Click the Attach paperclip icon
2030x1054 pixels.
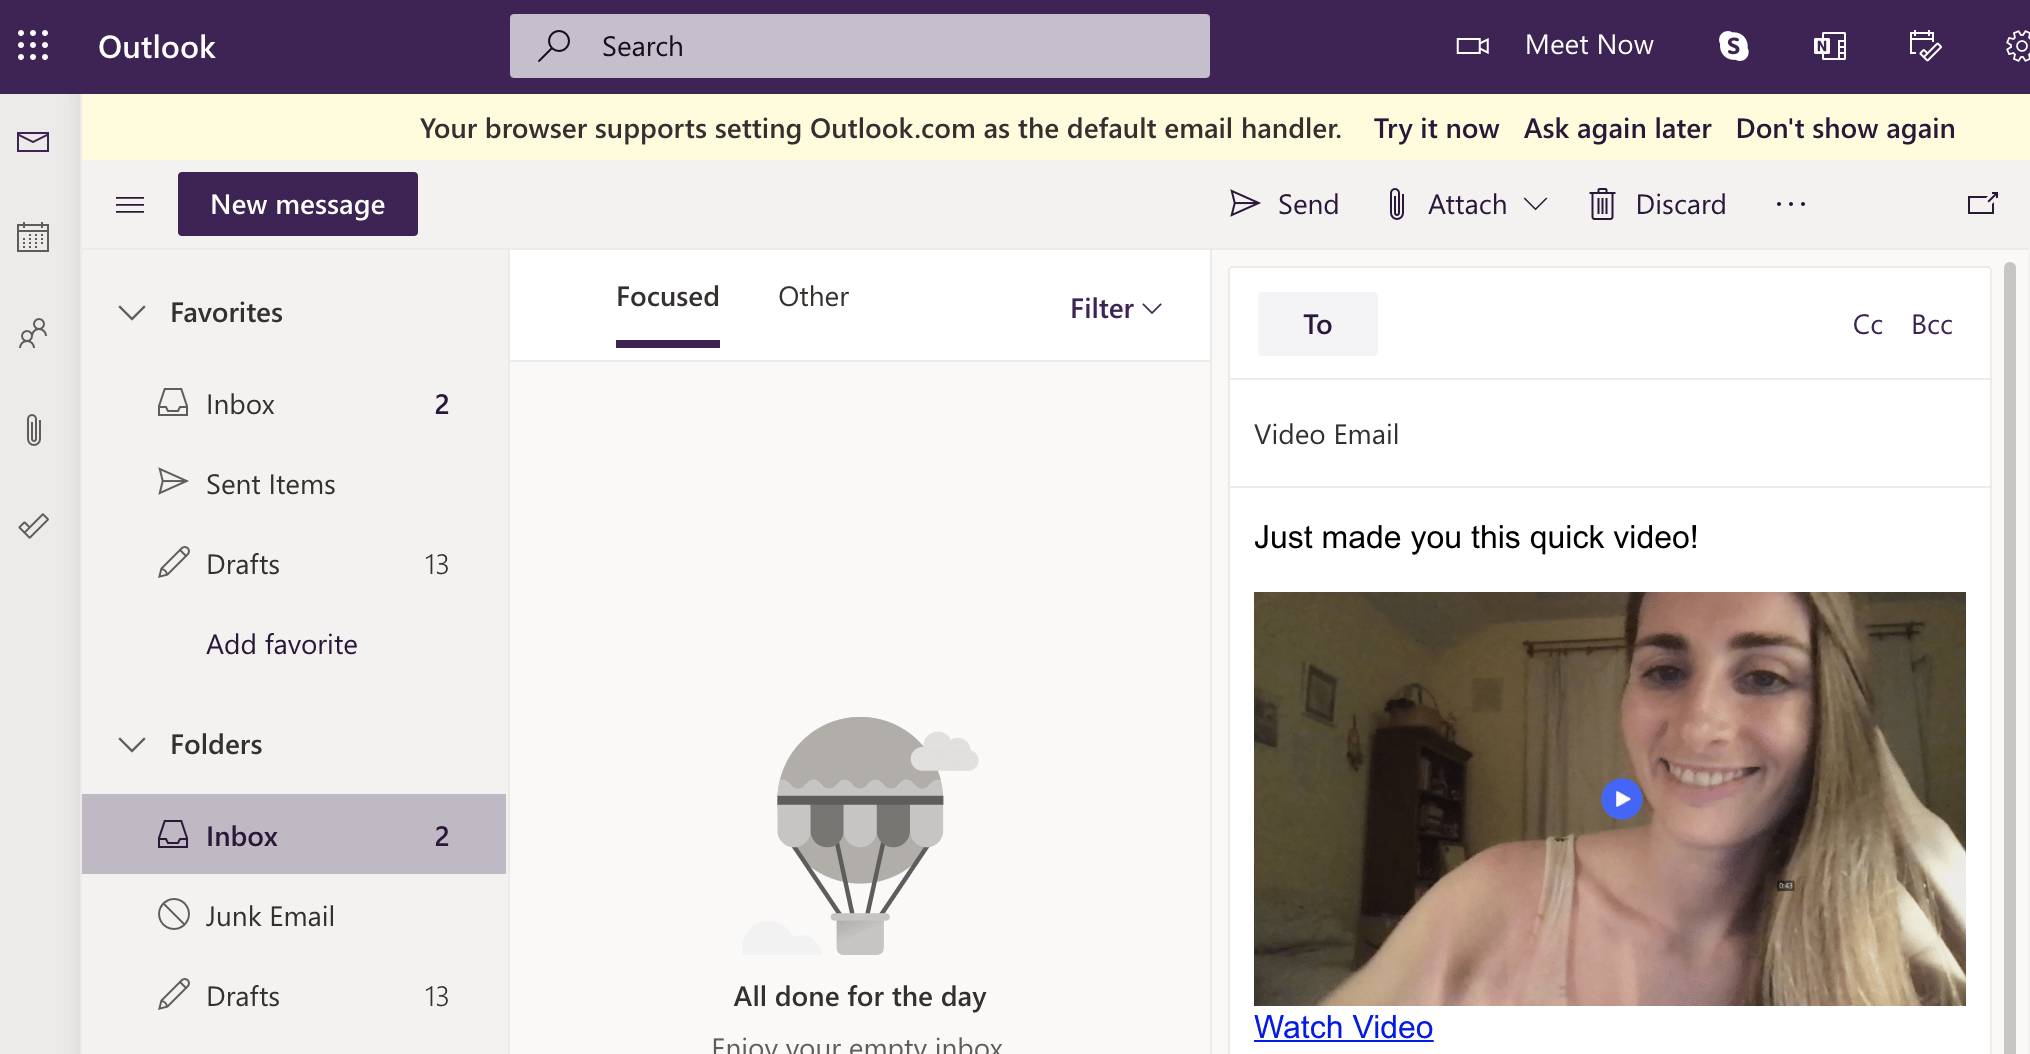click(x=1397, y=204)
